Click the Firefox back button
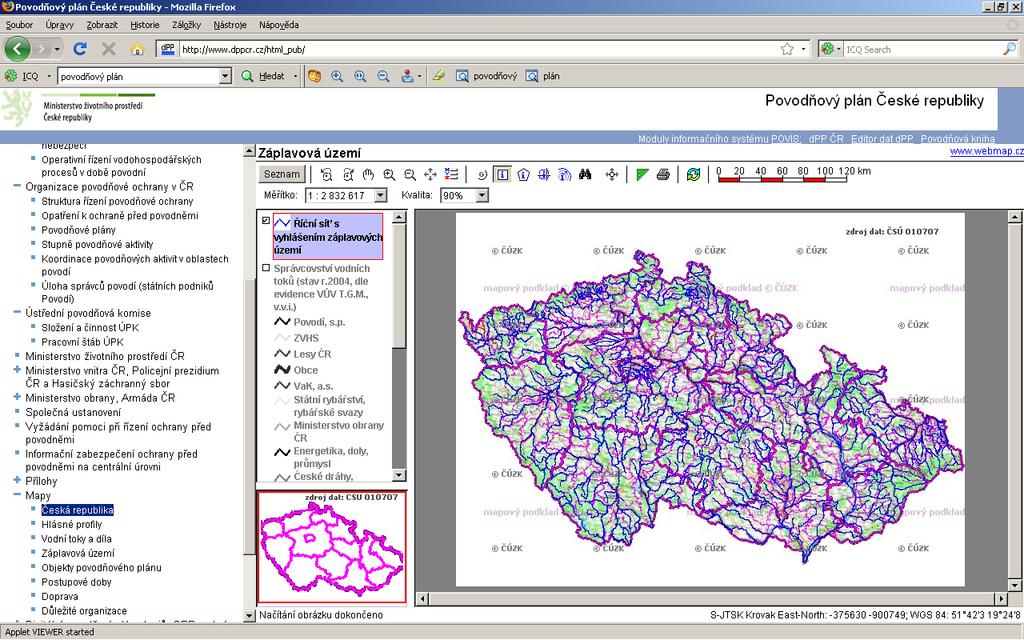 pyautogui.click(x=18, y=49)
